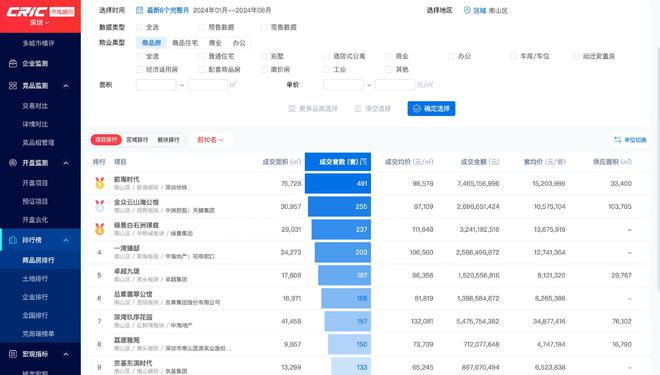The width and height of the screenshot is (660, 375).
Task: Click the 单位切换 swap icon
Action: 617,140
